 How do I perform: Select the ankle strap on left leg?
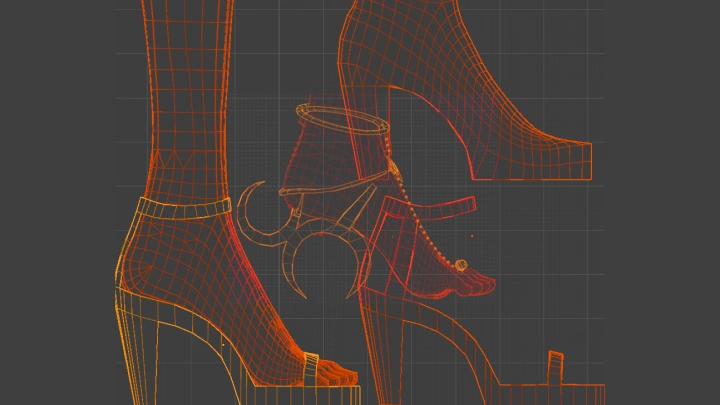184,208
